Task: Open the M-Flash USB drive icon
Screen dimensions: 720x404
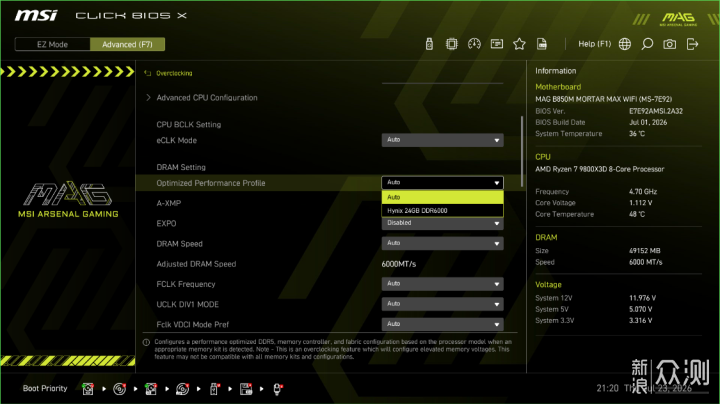Action: coord(429,44)
